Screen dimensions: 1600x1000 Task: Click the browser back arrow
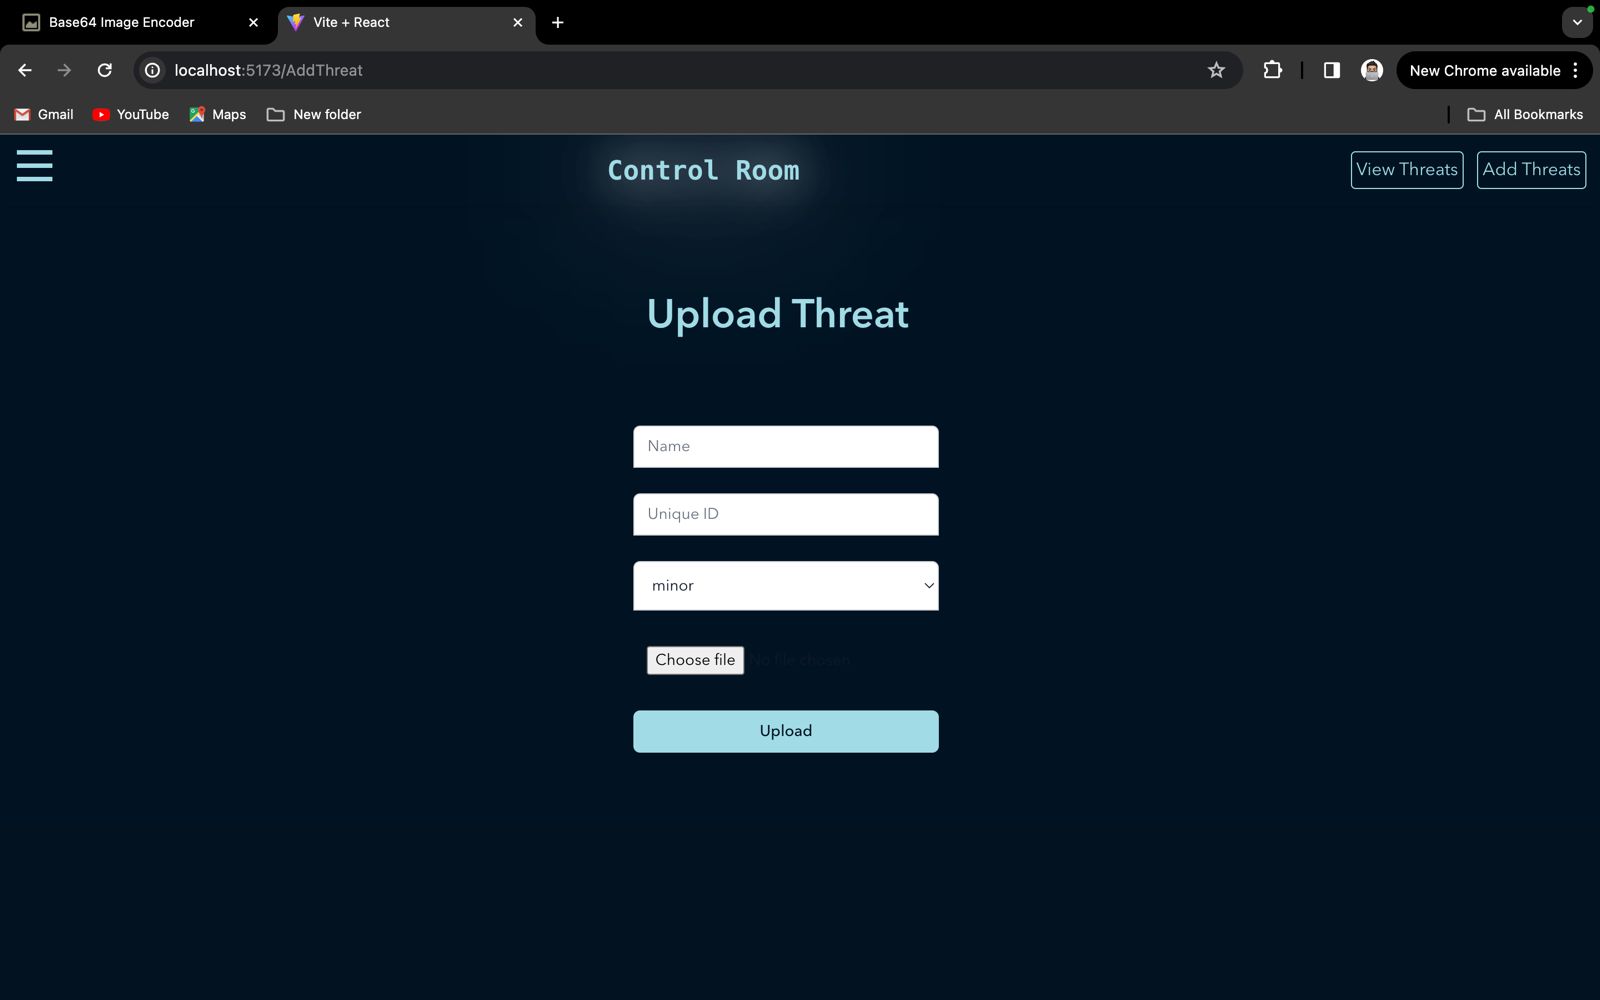pos(25,70)
